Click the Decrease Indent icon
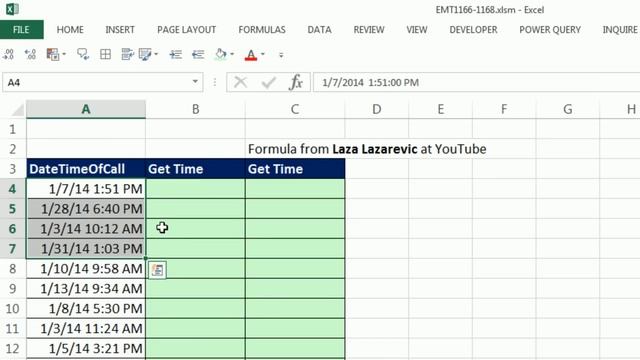640x360 pixels. pyautogui.click(x=198, y=54)
